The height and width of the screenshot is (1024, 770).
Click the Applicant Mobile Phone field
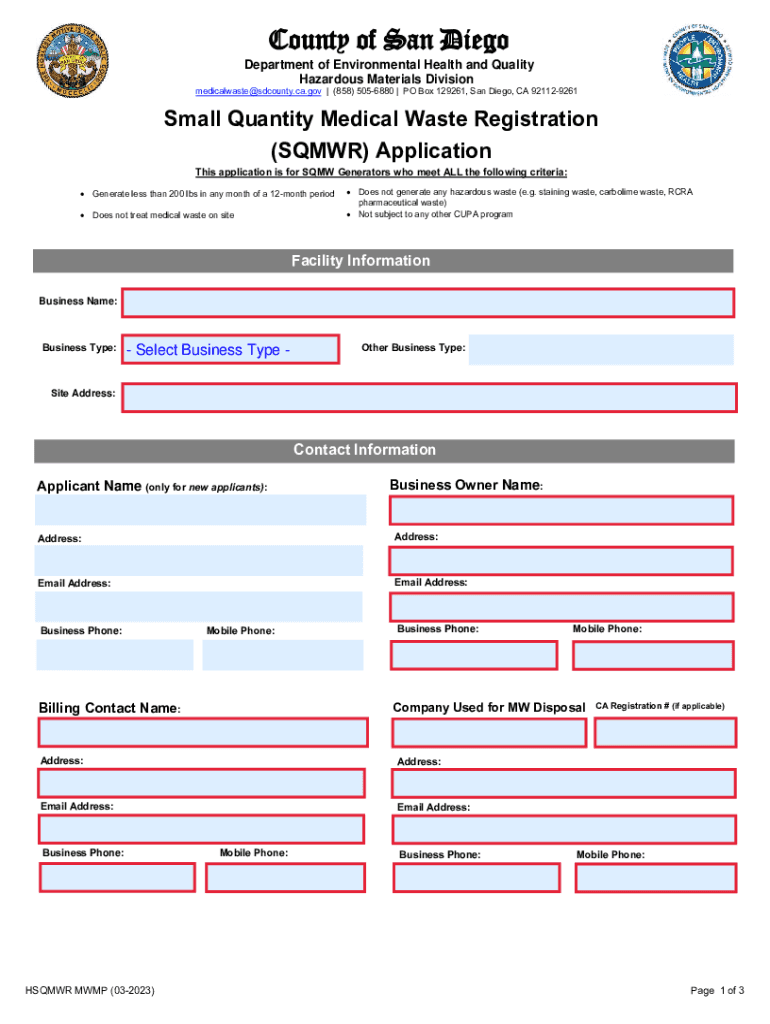pos(282,655)
